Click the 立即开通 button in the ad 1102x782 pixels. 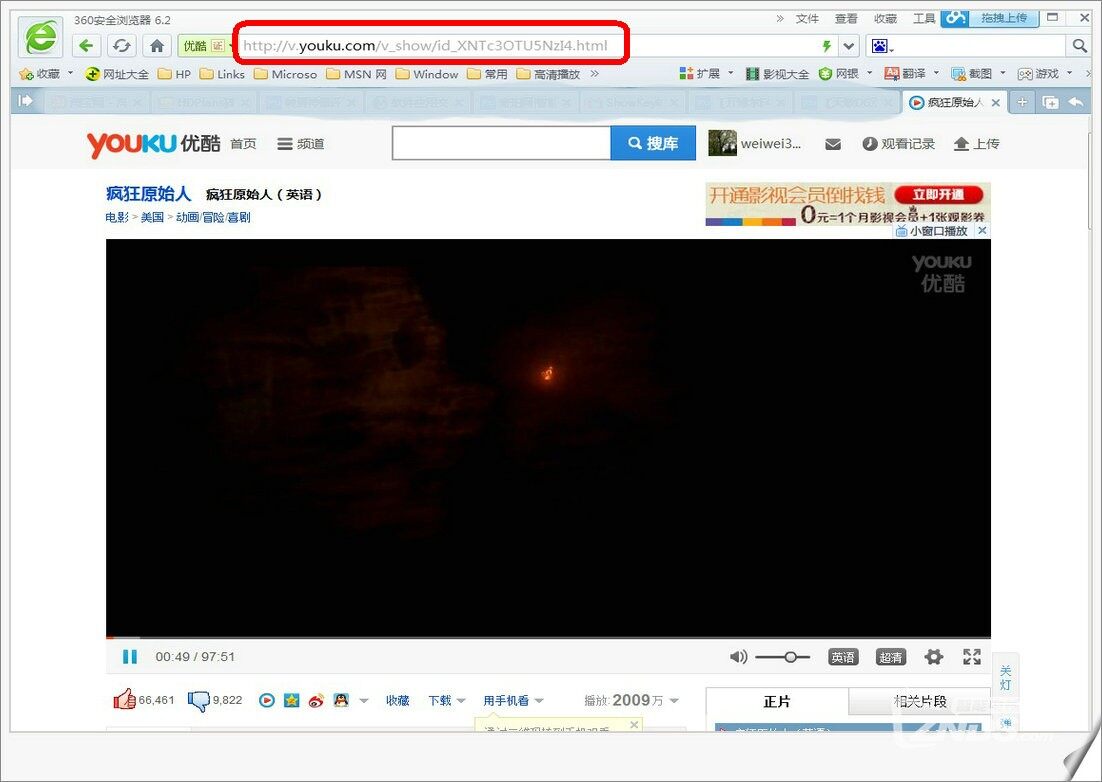click(938, 195)
